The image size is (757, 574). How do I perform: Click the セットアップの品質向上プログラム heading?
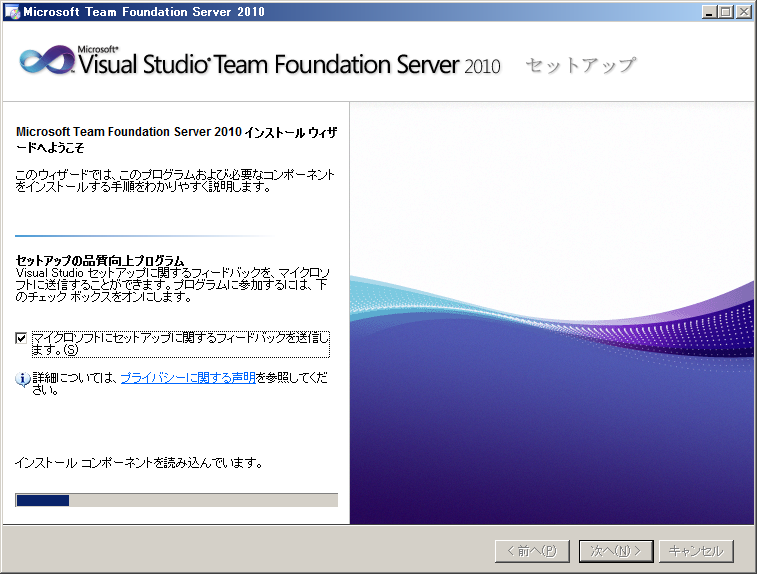100,261
